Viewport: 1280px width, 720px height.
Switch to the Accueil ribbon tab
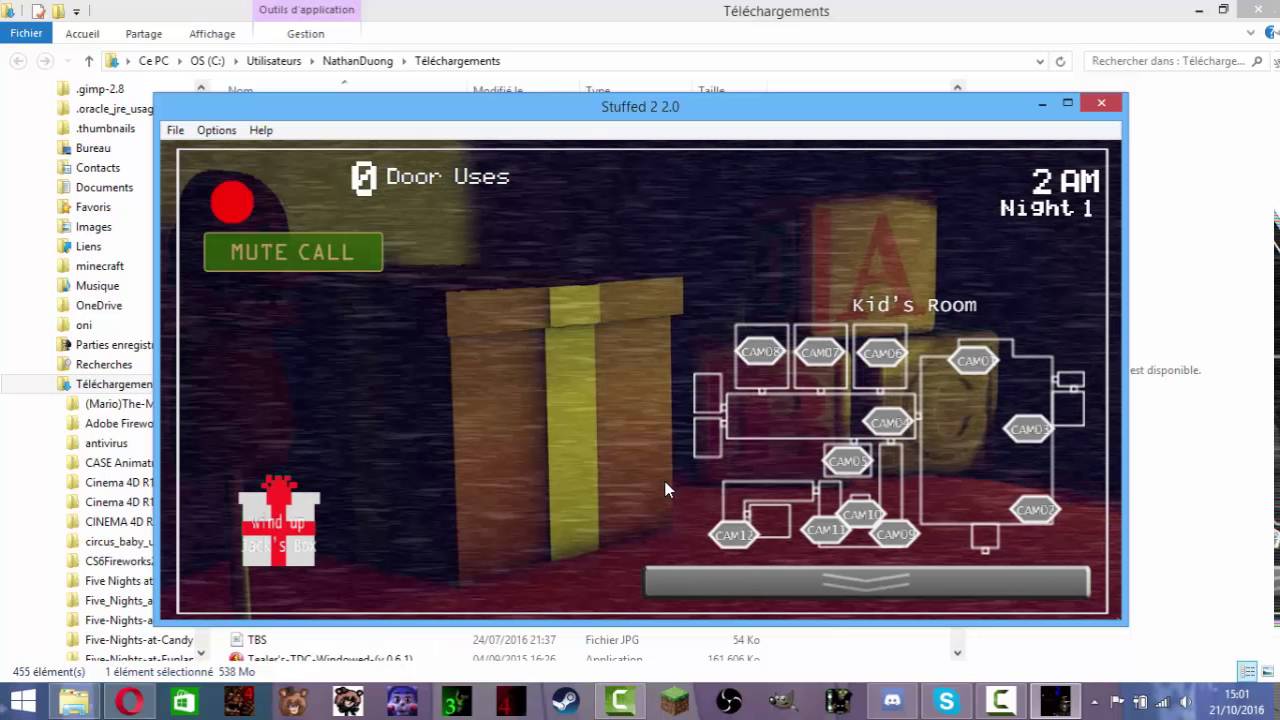(x=82, y=34)
